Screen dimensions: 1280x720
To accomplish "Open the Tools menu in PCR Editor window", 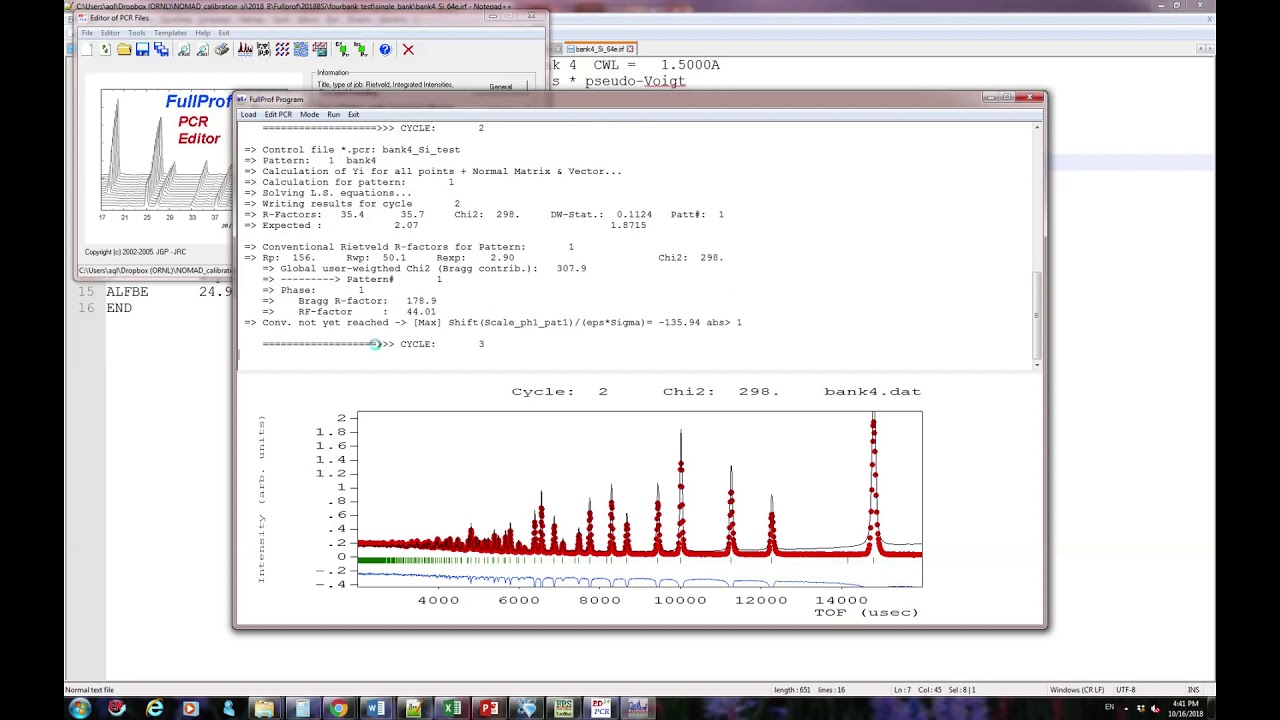I will tap(137, 33).
